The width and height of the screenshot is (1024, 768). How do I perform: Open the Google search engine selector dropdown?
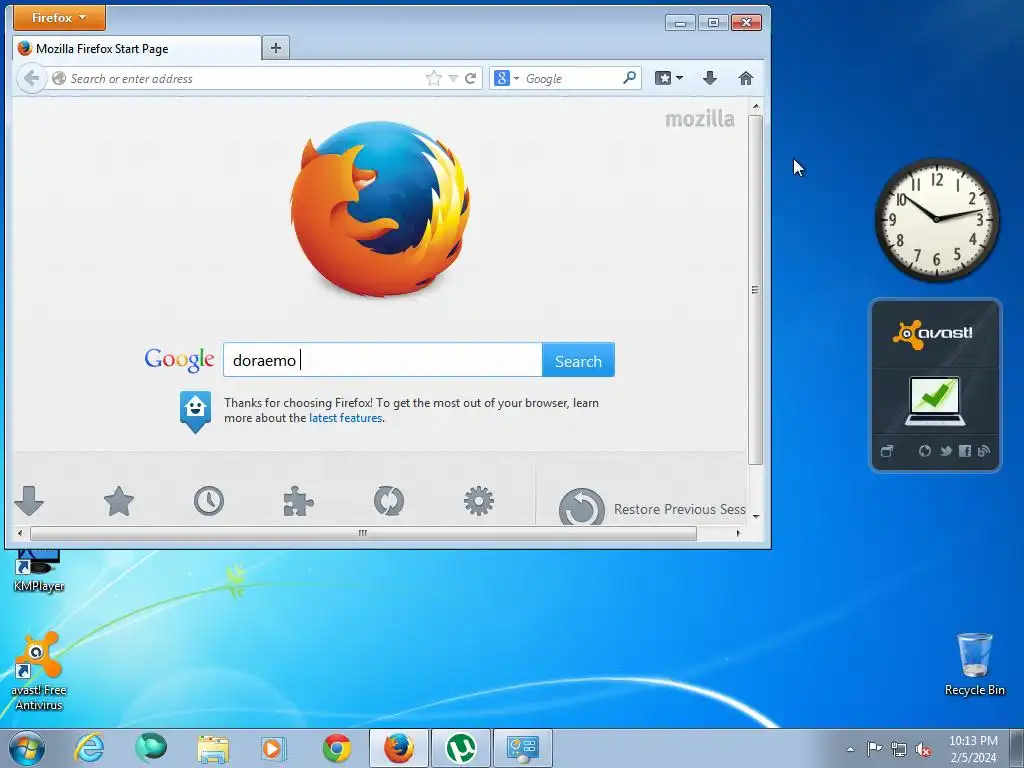(x=506, y=78)
